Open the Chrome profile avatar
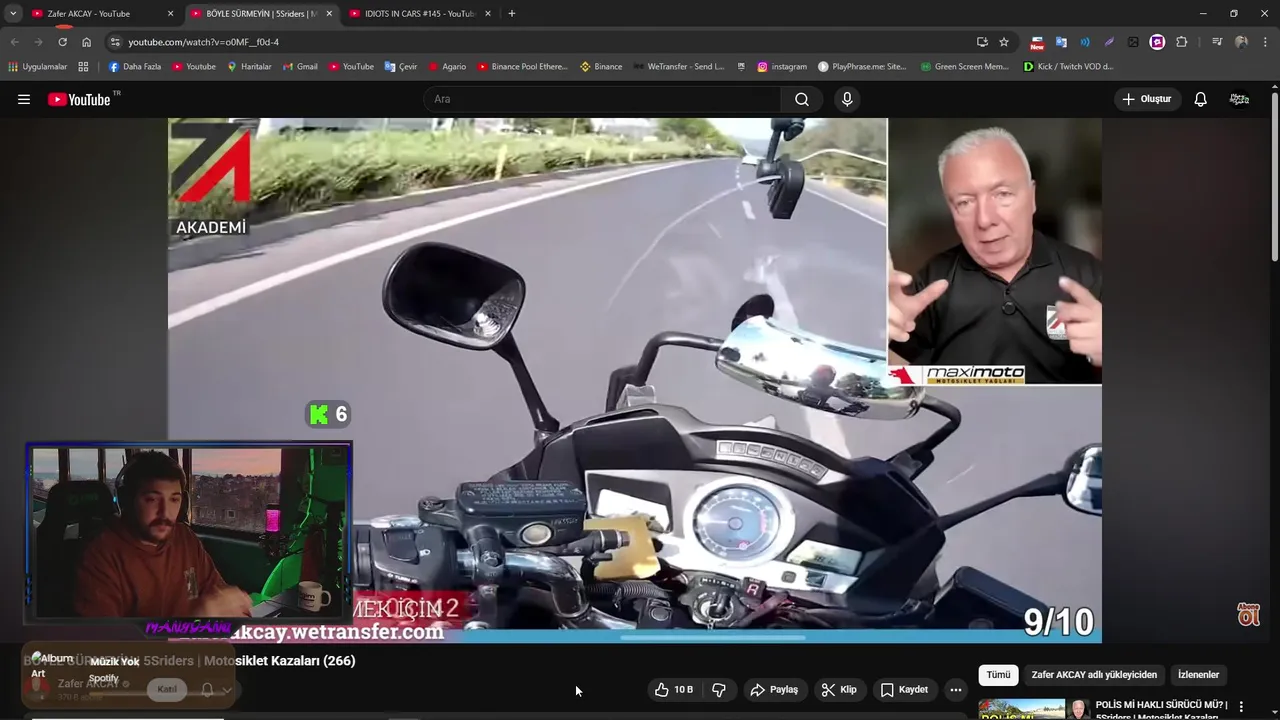 coord(1241,42)
